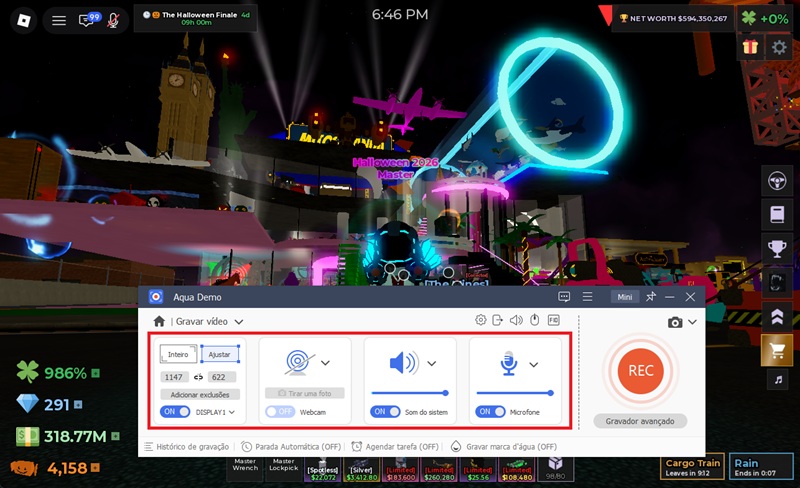Click Tirar uma foto button

(x=305, y=393)
